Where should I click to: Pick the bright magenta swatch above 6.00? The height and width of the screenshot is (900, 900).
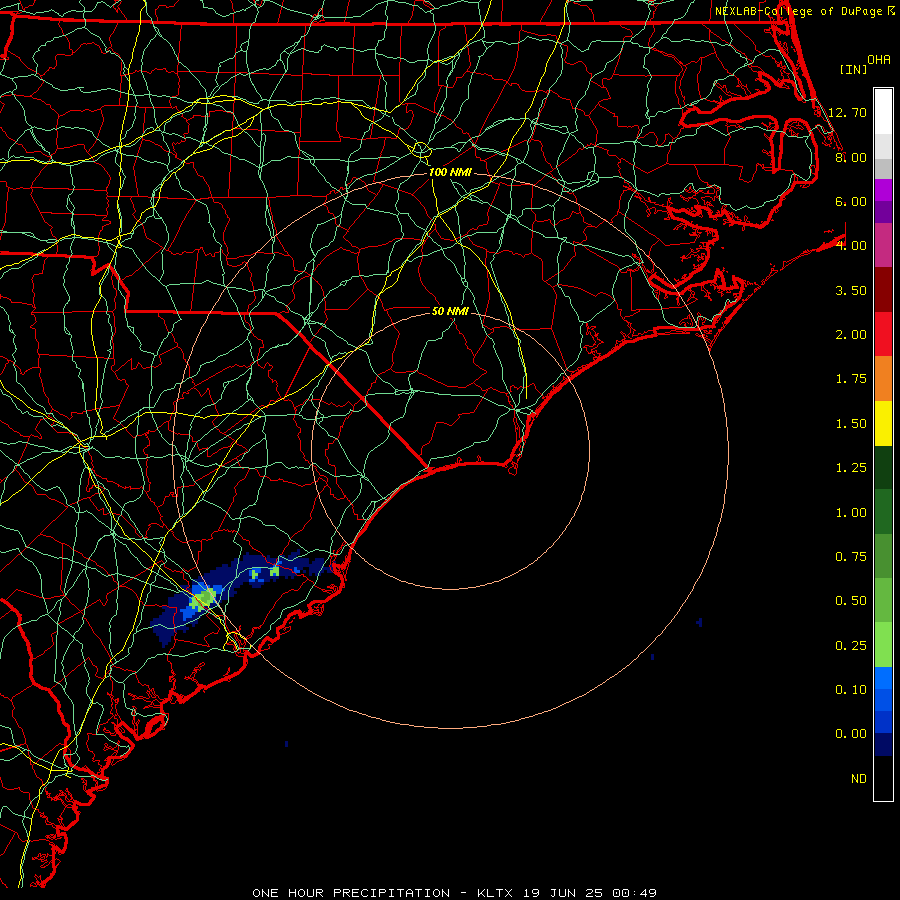point(883,190)
